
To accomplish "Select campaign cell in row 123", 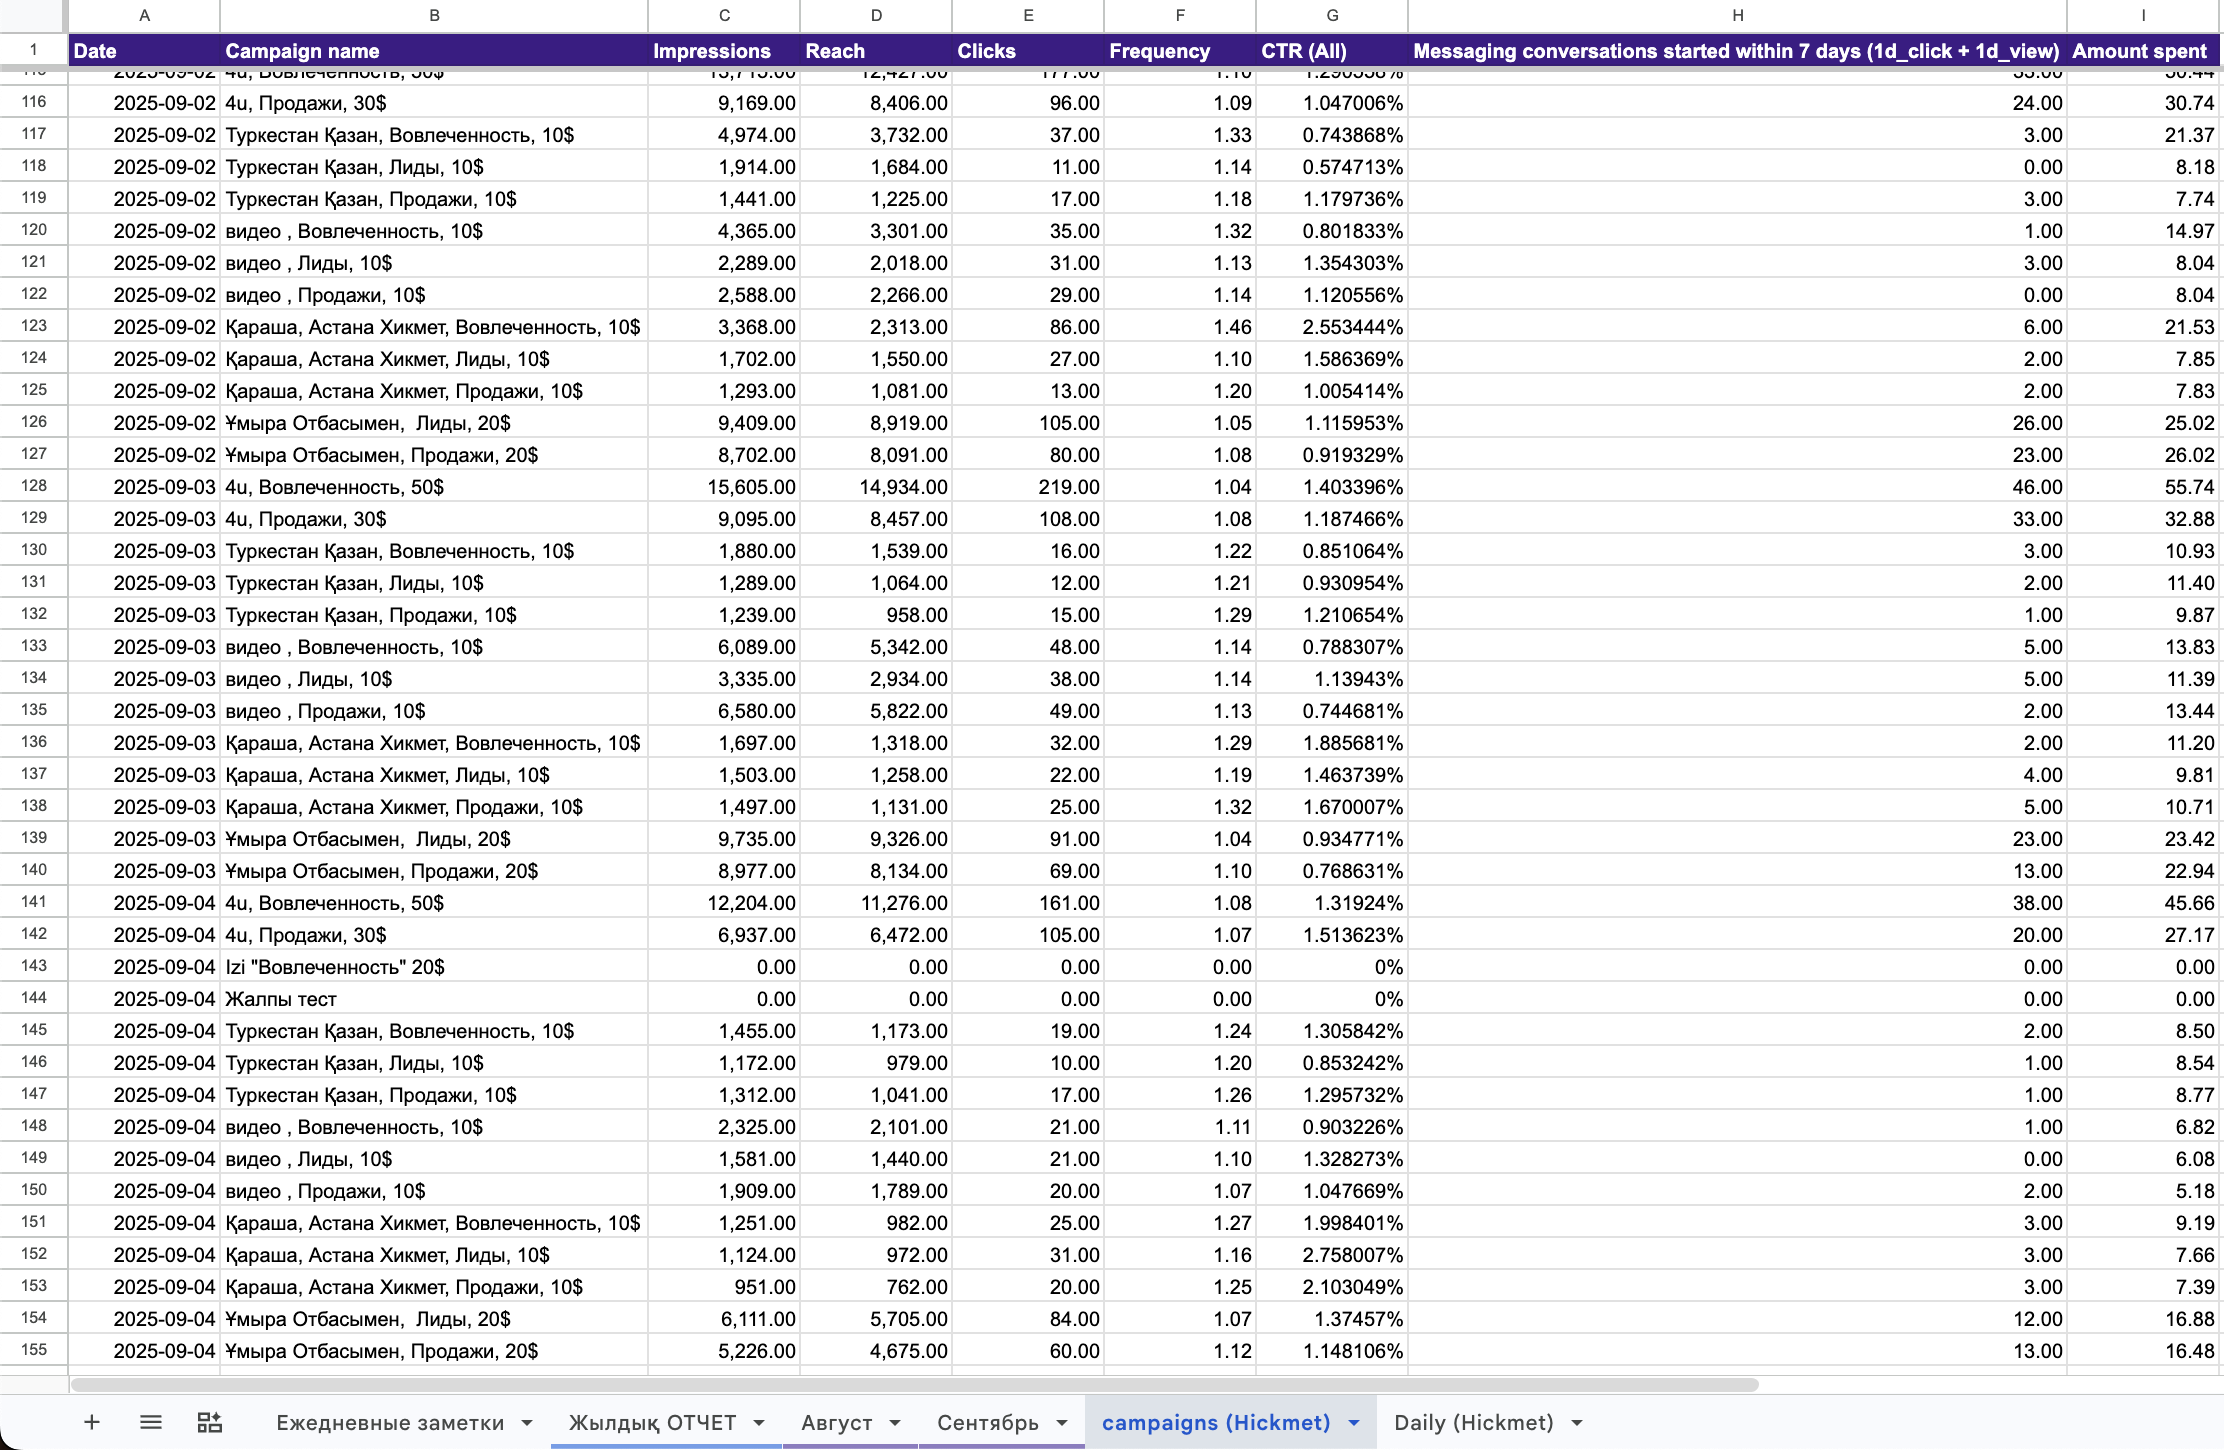I will click(434, 327).
